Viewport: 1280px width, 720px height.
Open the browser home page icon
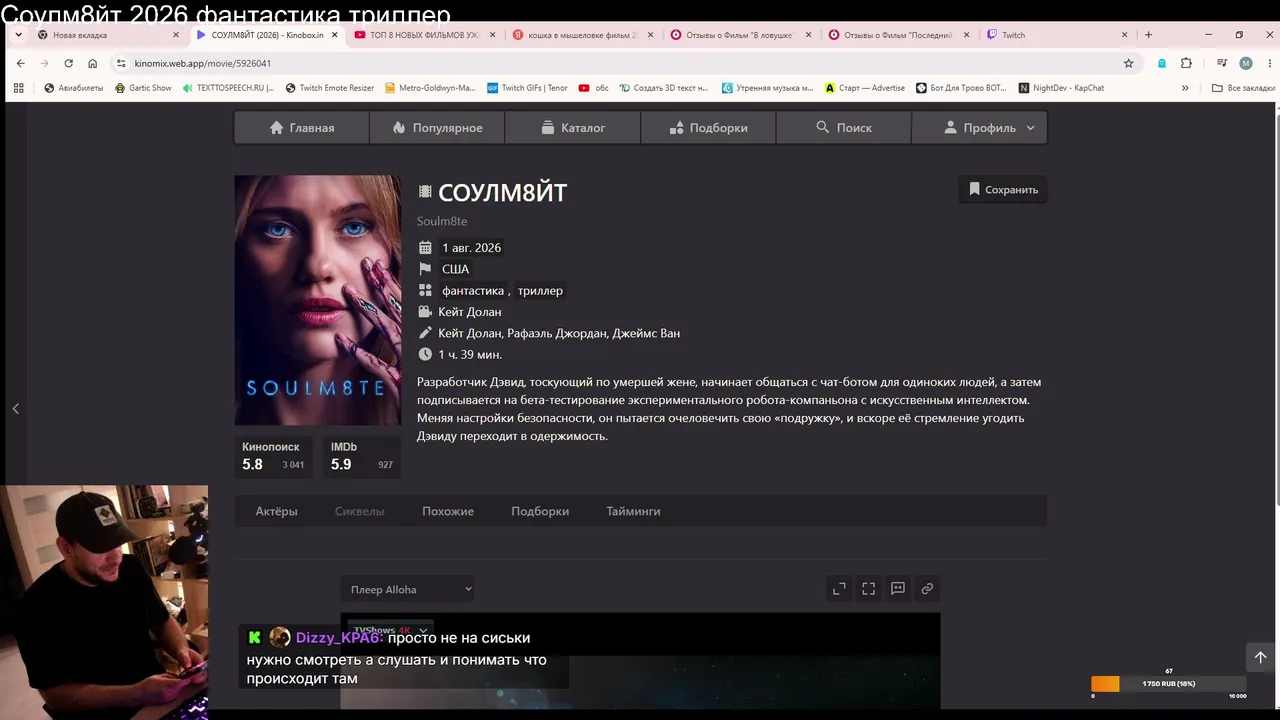[x=92, y=63]
